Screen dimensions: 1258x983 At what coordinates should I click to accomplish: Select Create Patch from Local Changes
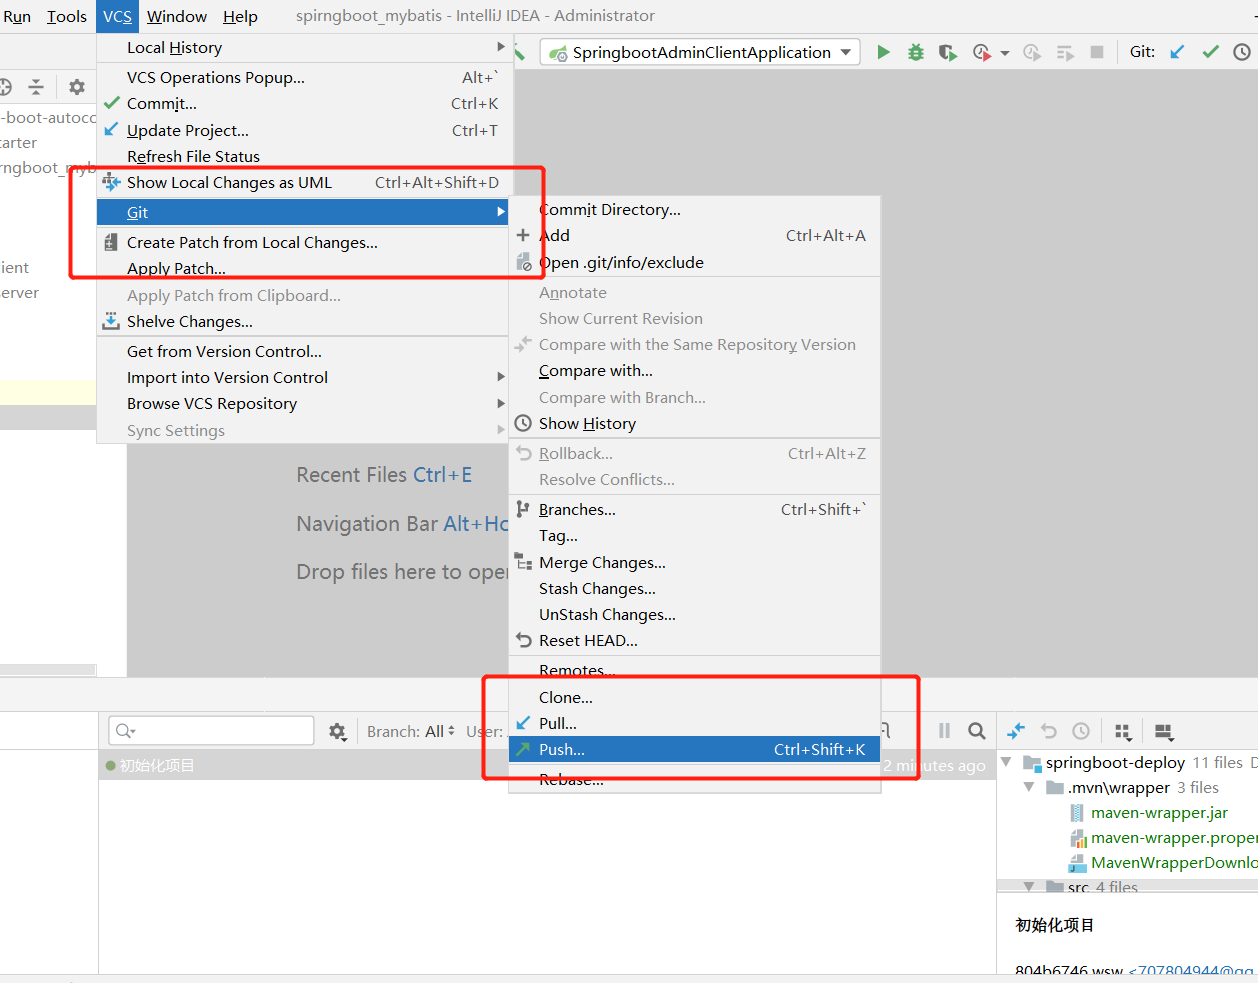coord(304,242)
